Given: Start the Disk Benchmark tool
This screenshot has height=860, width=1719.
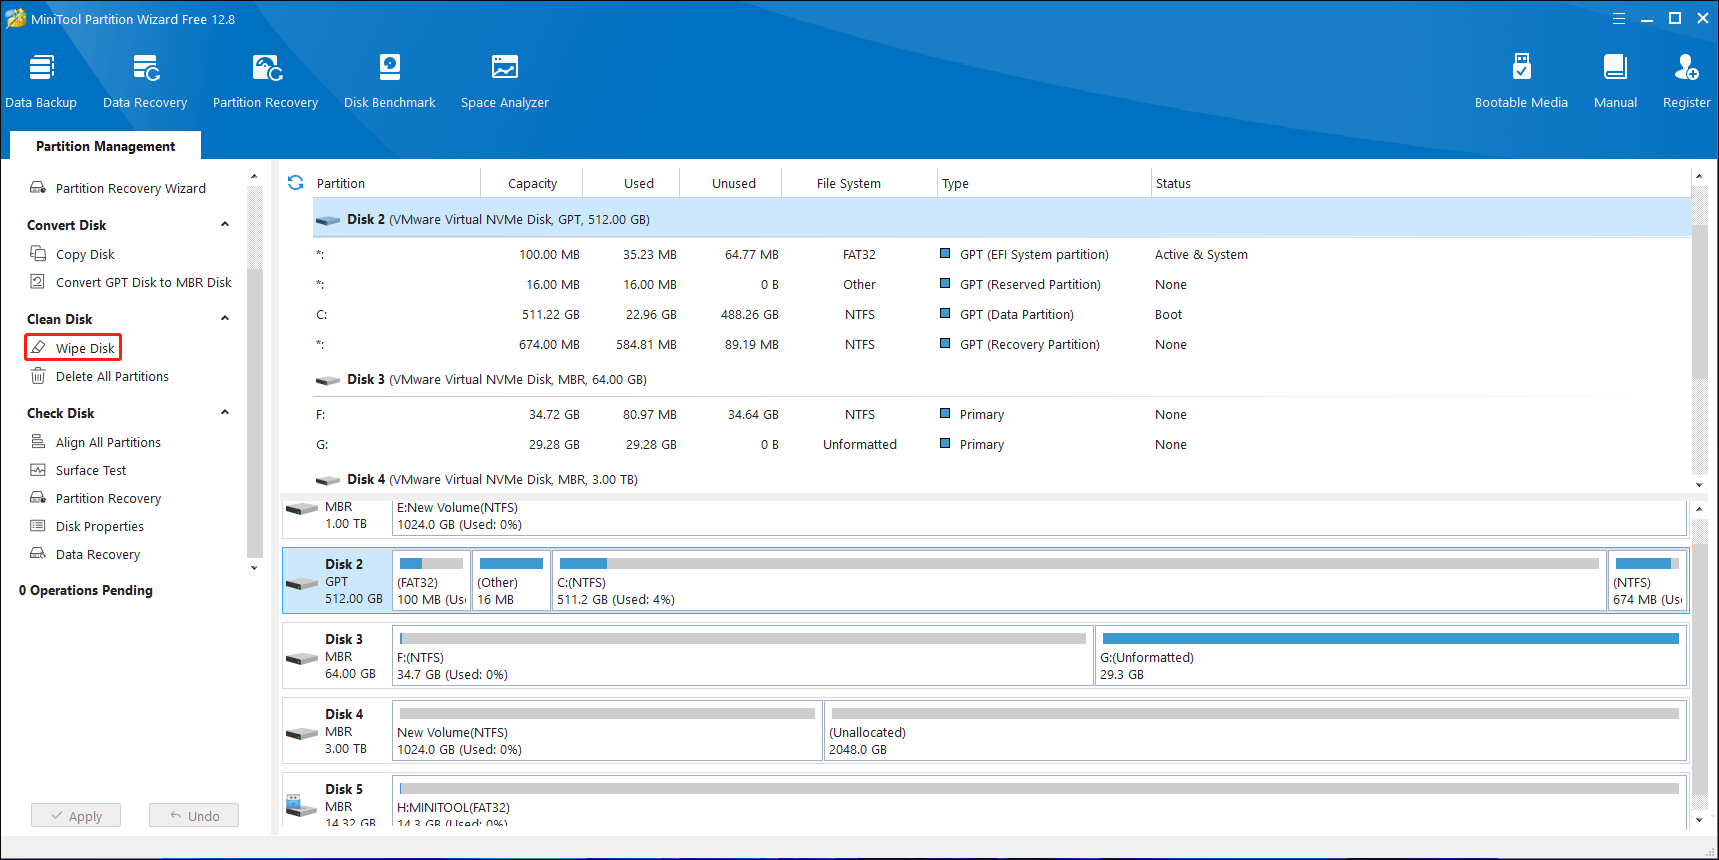Looking at the screenshot, I should (x=390, y=81).
